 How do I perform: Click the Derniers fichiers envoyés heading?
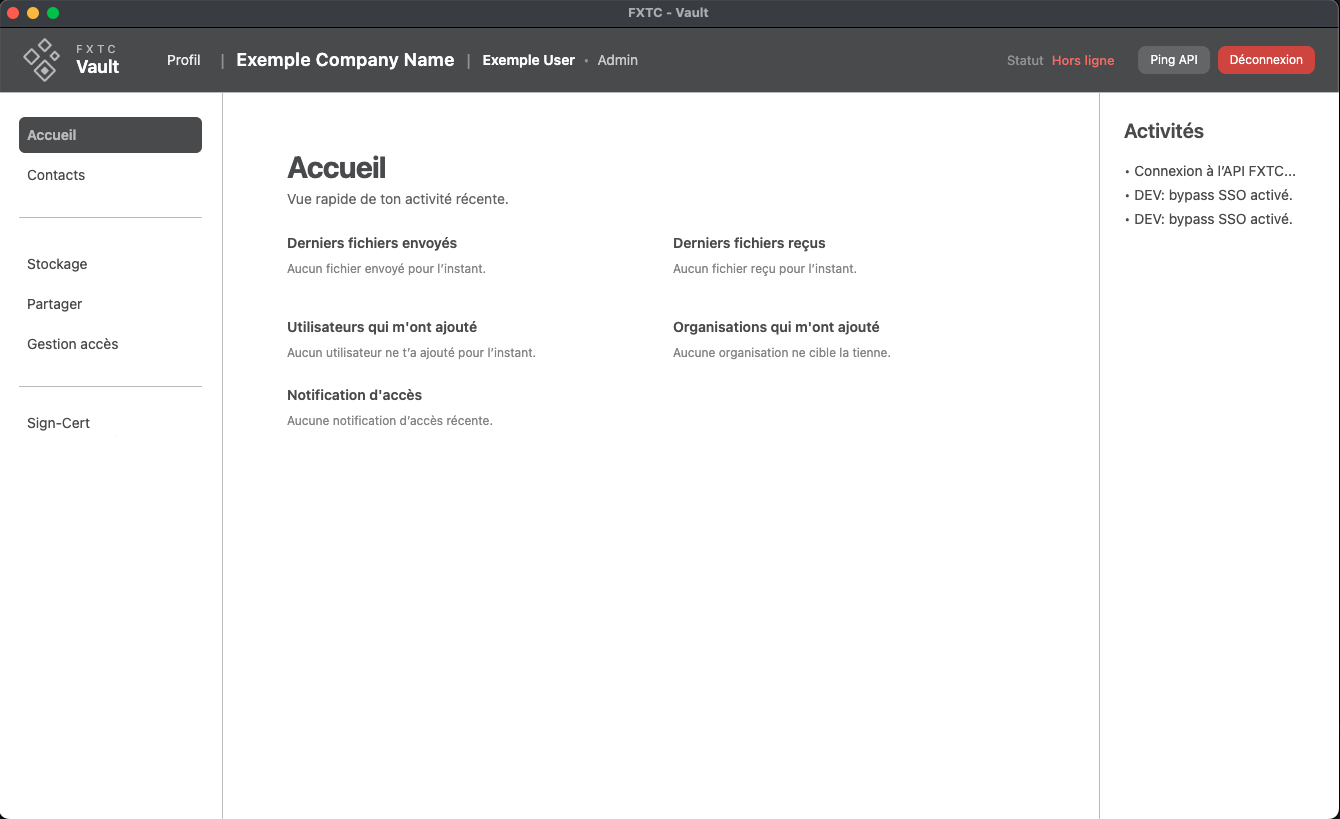[x=372, y=243]
